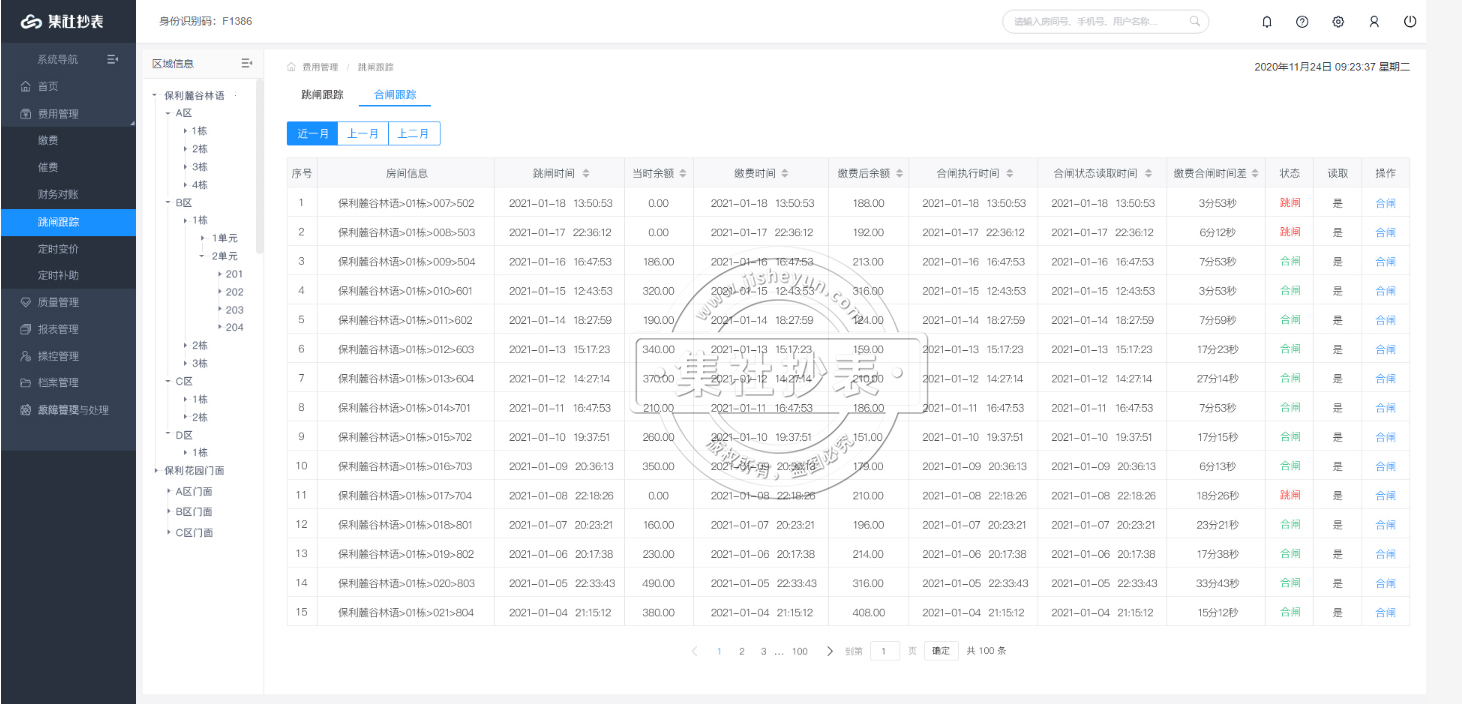1462x704 pixels.
Task: Click the page number jump field
Action: coord(884,651)
